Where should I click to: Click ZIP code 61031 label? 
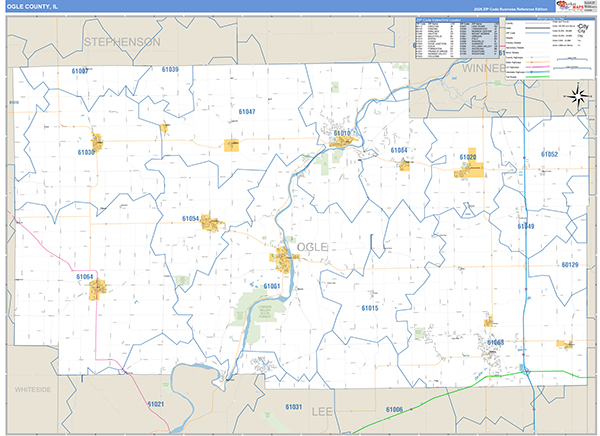pos(293,407)
